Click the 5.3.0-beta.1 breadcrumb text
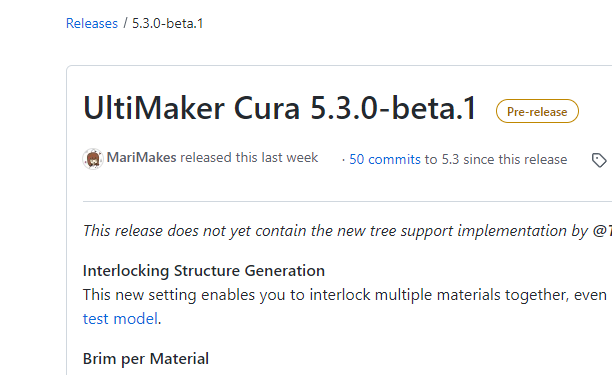 coord(167,23)
